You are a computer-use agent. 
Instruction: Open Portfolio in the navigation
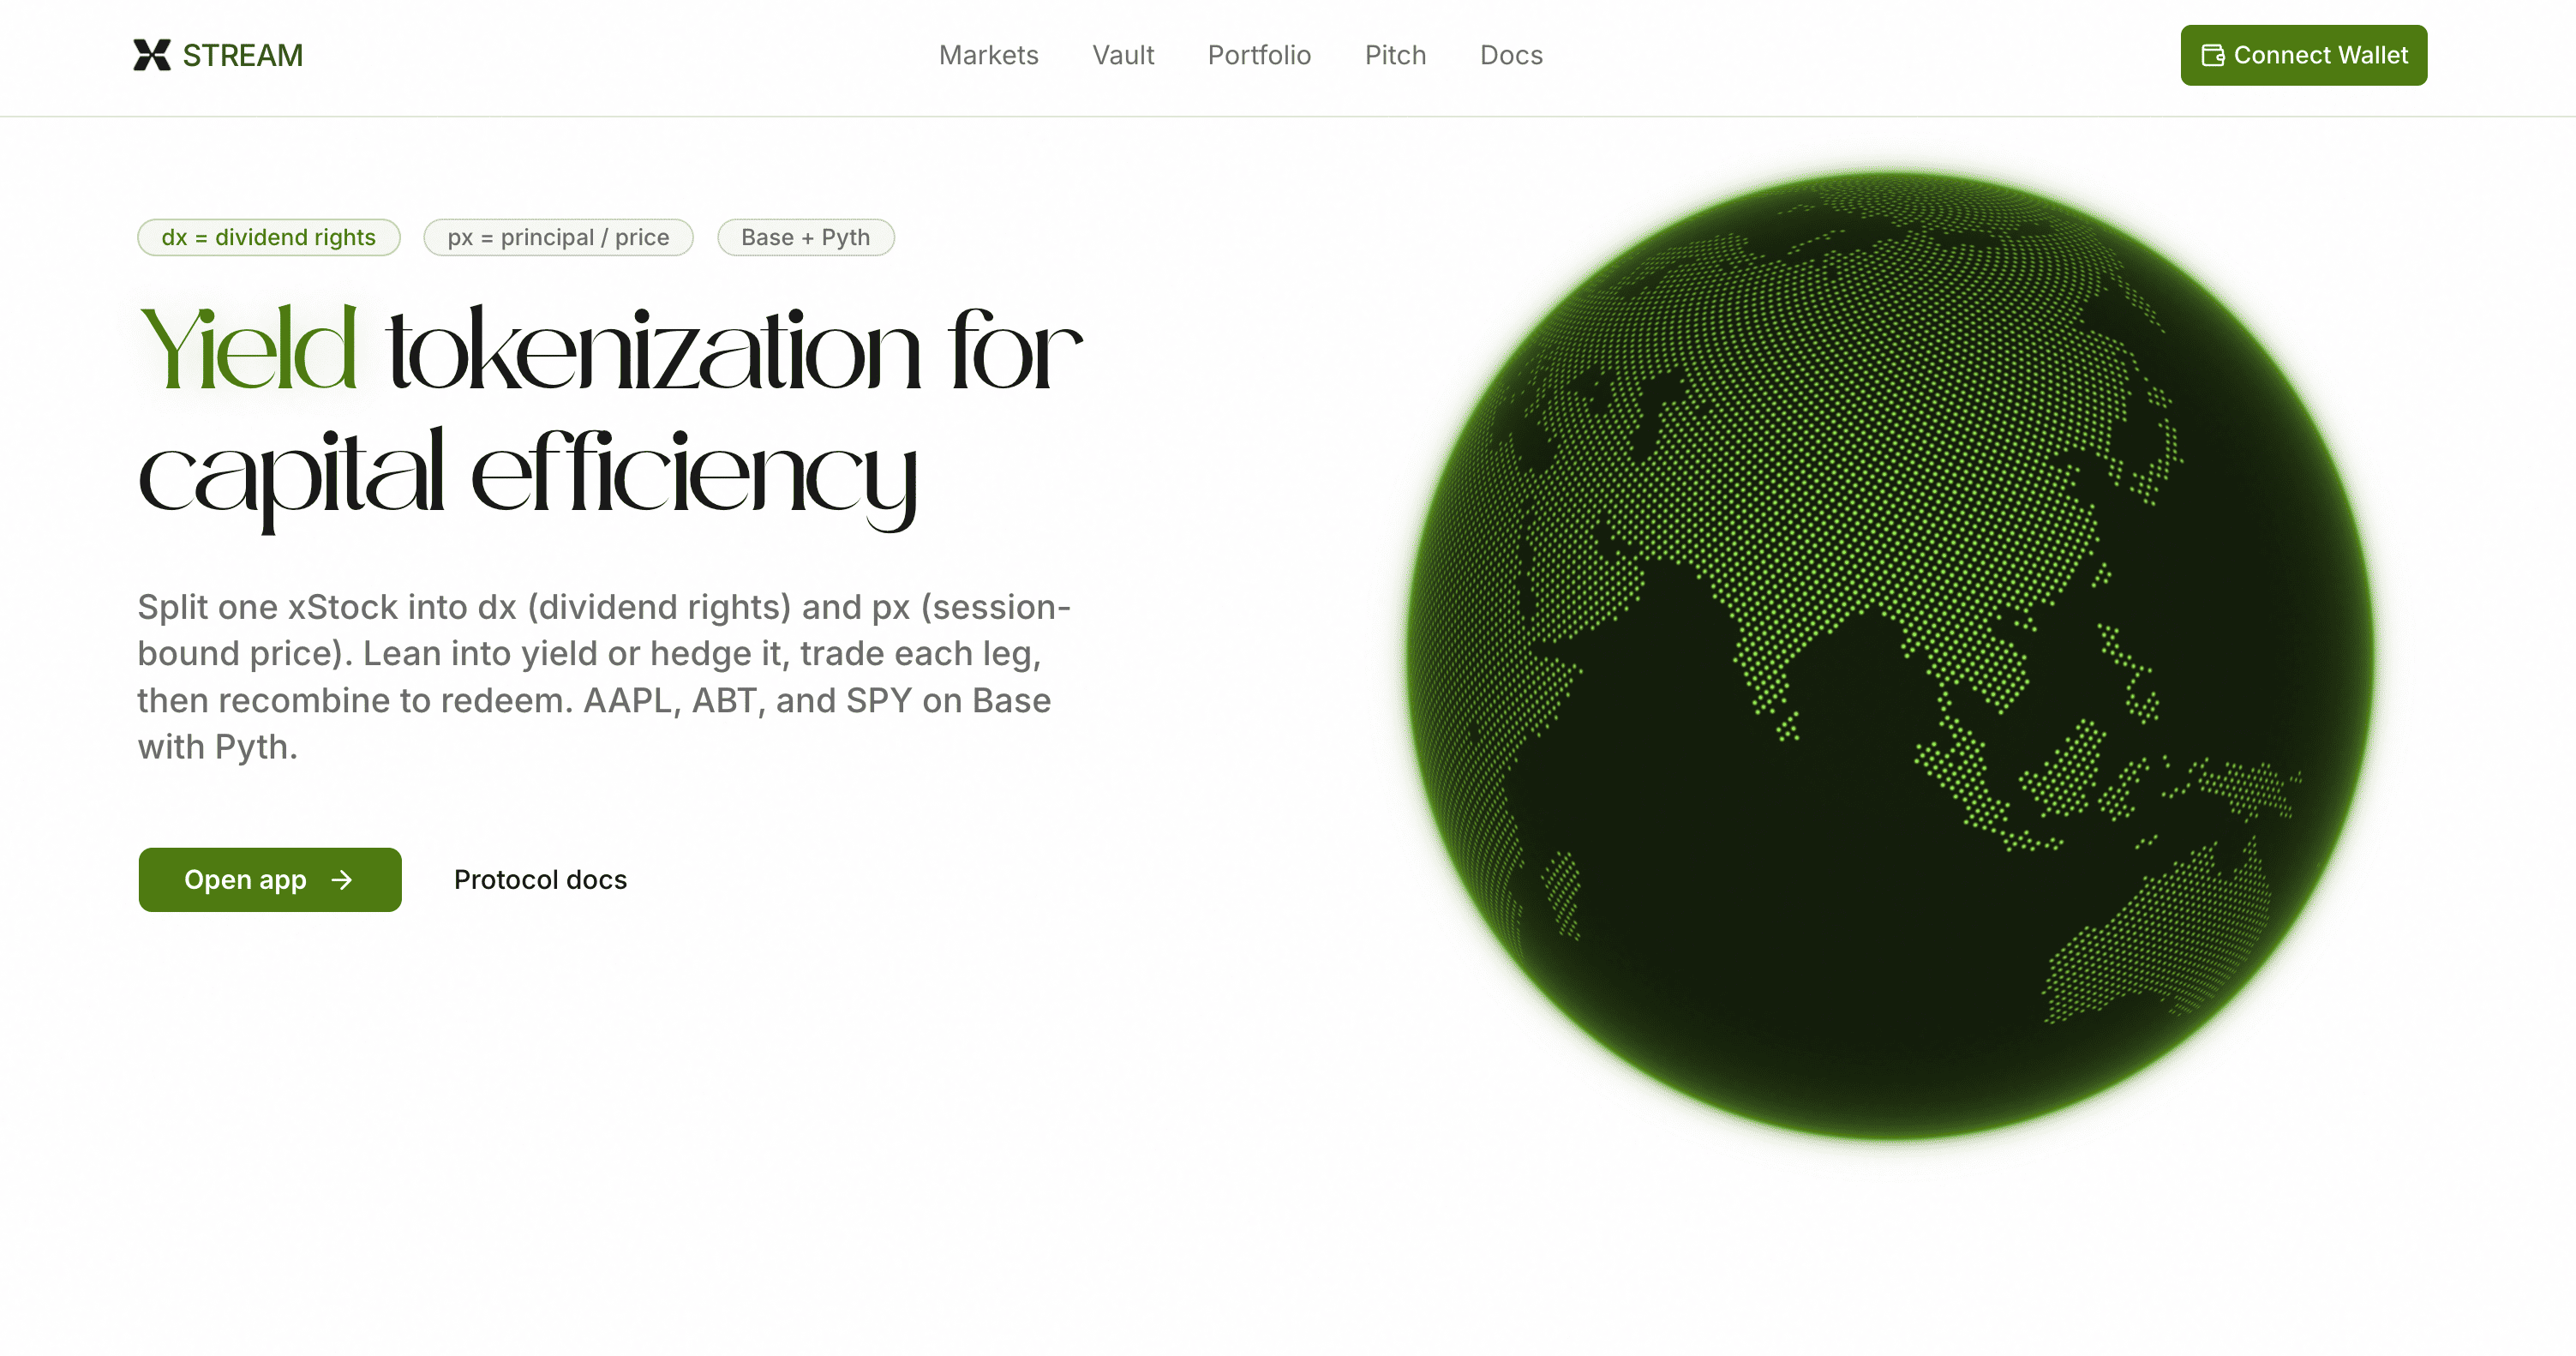(1259, 55)
